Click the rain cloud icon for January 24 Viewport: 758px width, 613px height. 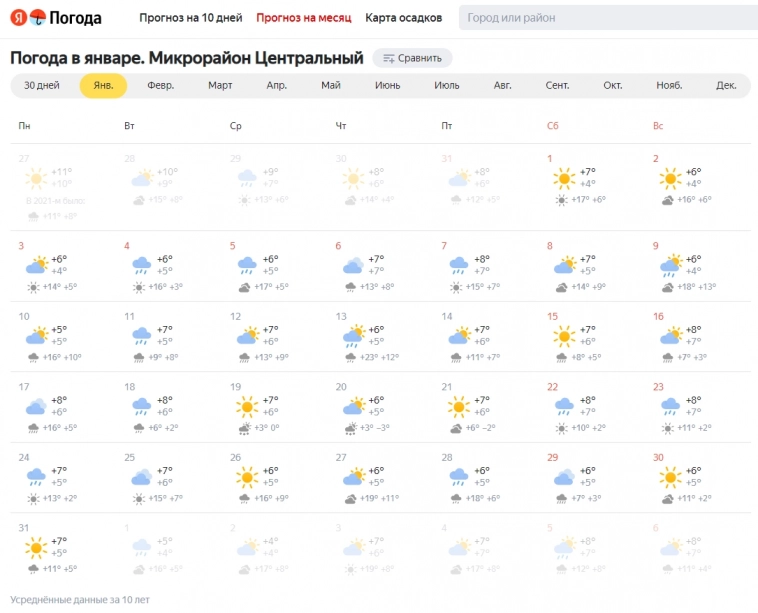coord(36,477)
